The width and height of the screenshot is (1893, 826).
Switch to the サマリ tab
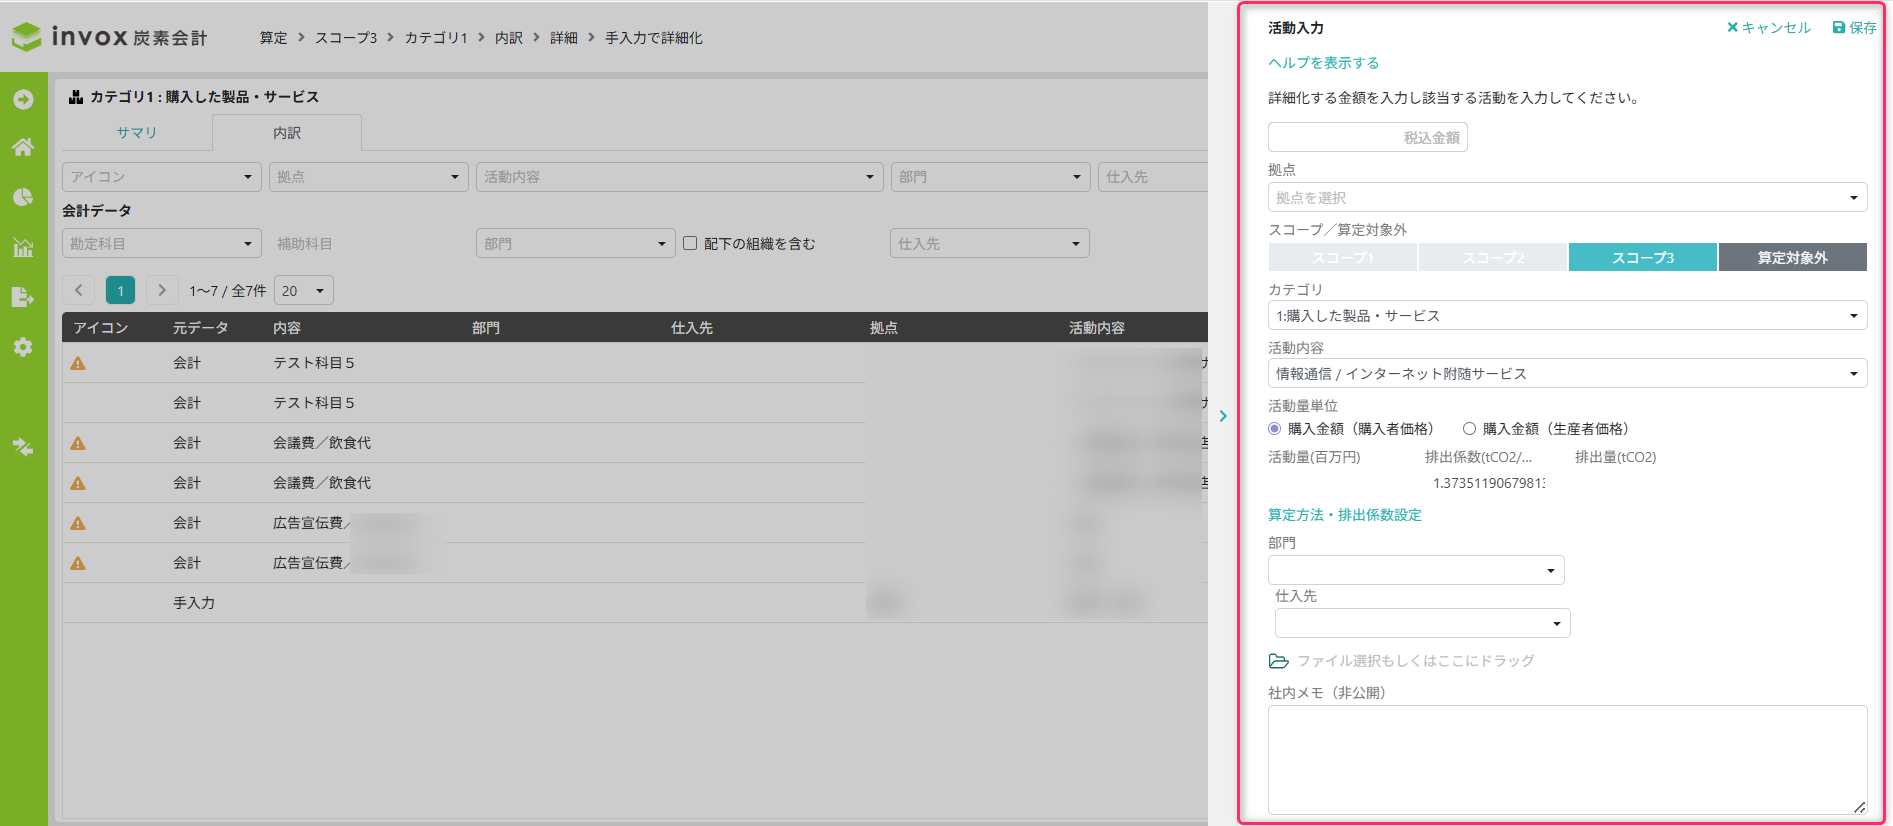click(136, 133)
